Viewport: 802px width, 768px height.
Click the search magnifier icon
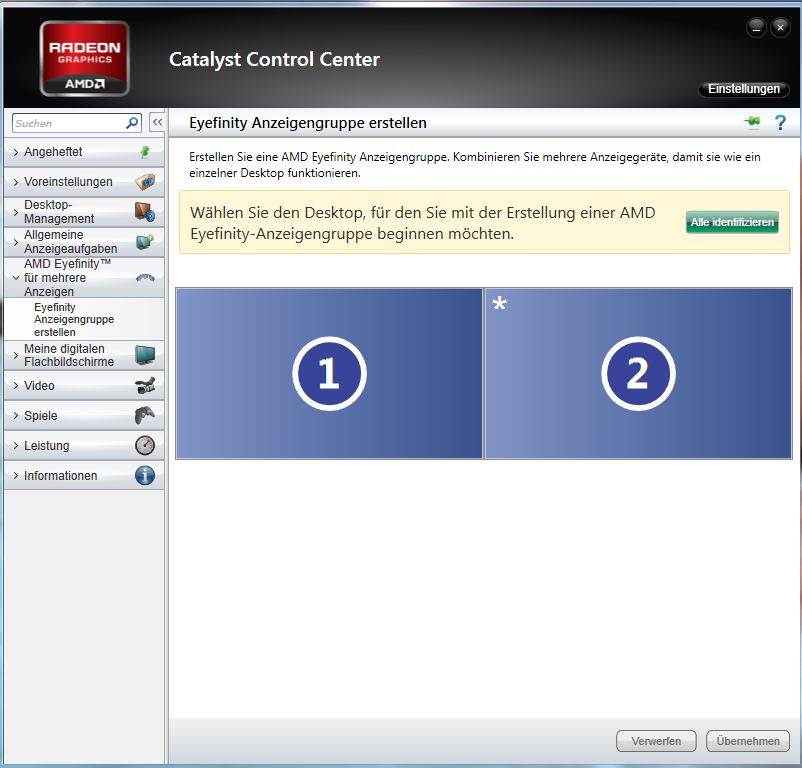(132, 123)
